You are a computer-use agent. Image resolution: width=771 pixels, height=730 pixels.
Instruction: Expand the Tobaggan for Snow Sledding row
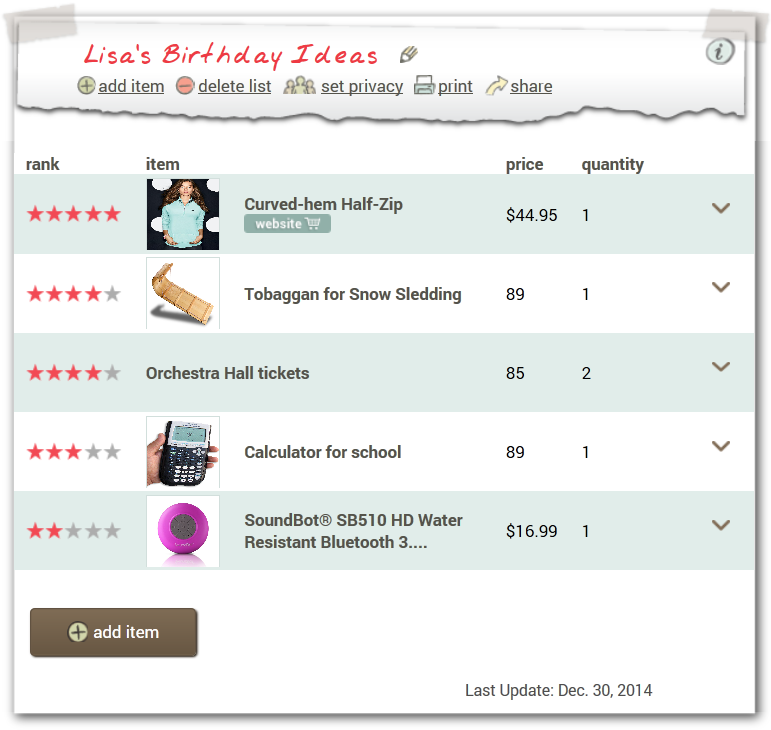[721, 287]
